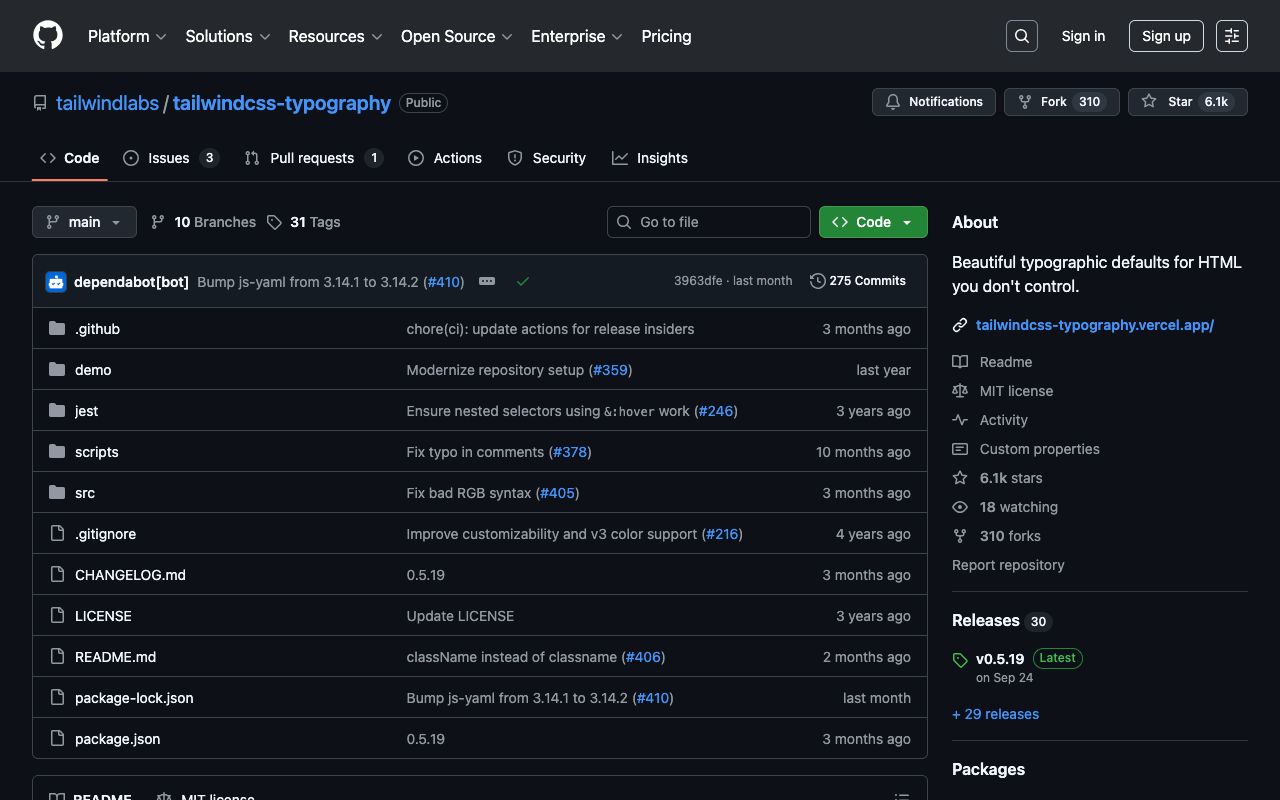Click the Notifications bell button
This screenshot has width=1280, height=800.
pos(934,102)
